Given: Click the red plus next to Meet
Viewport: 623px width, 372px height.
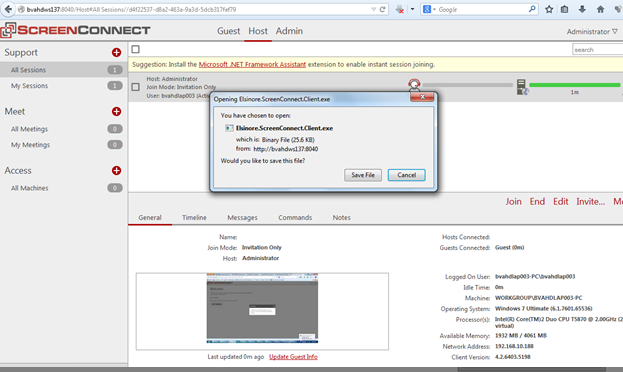Looking at the screenshot, I should coord(116,111).
